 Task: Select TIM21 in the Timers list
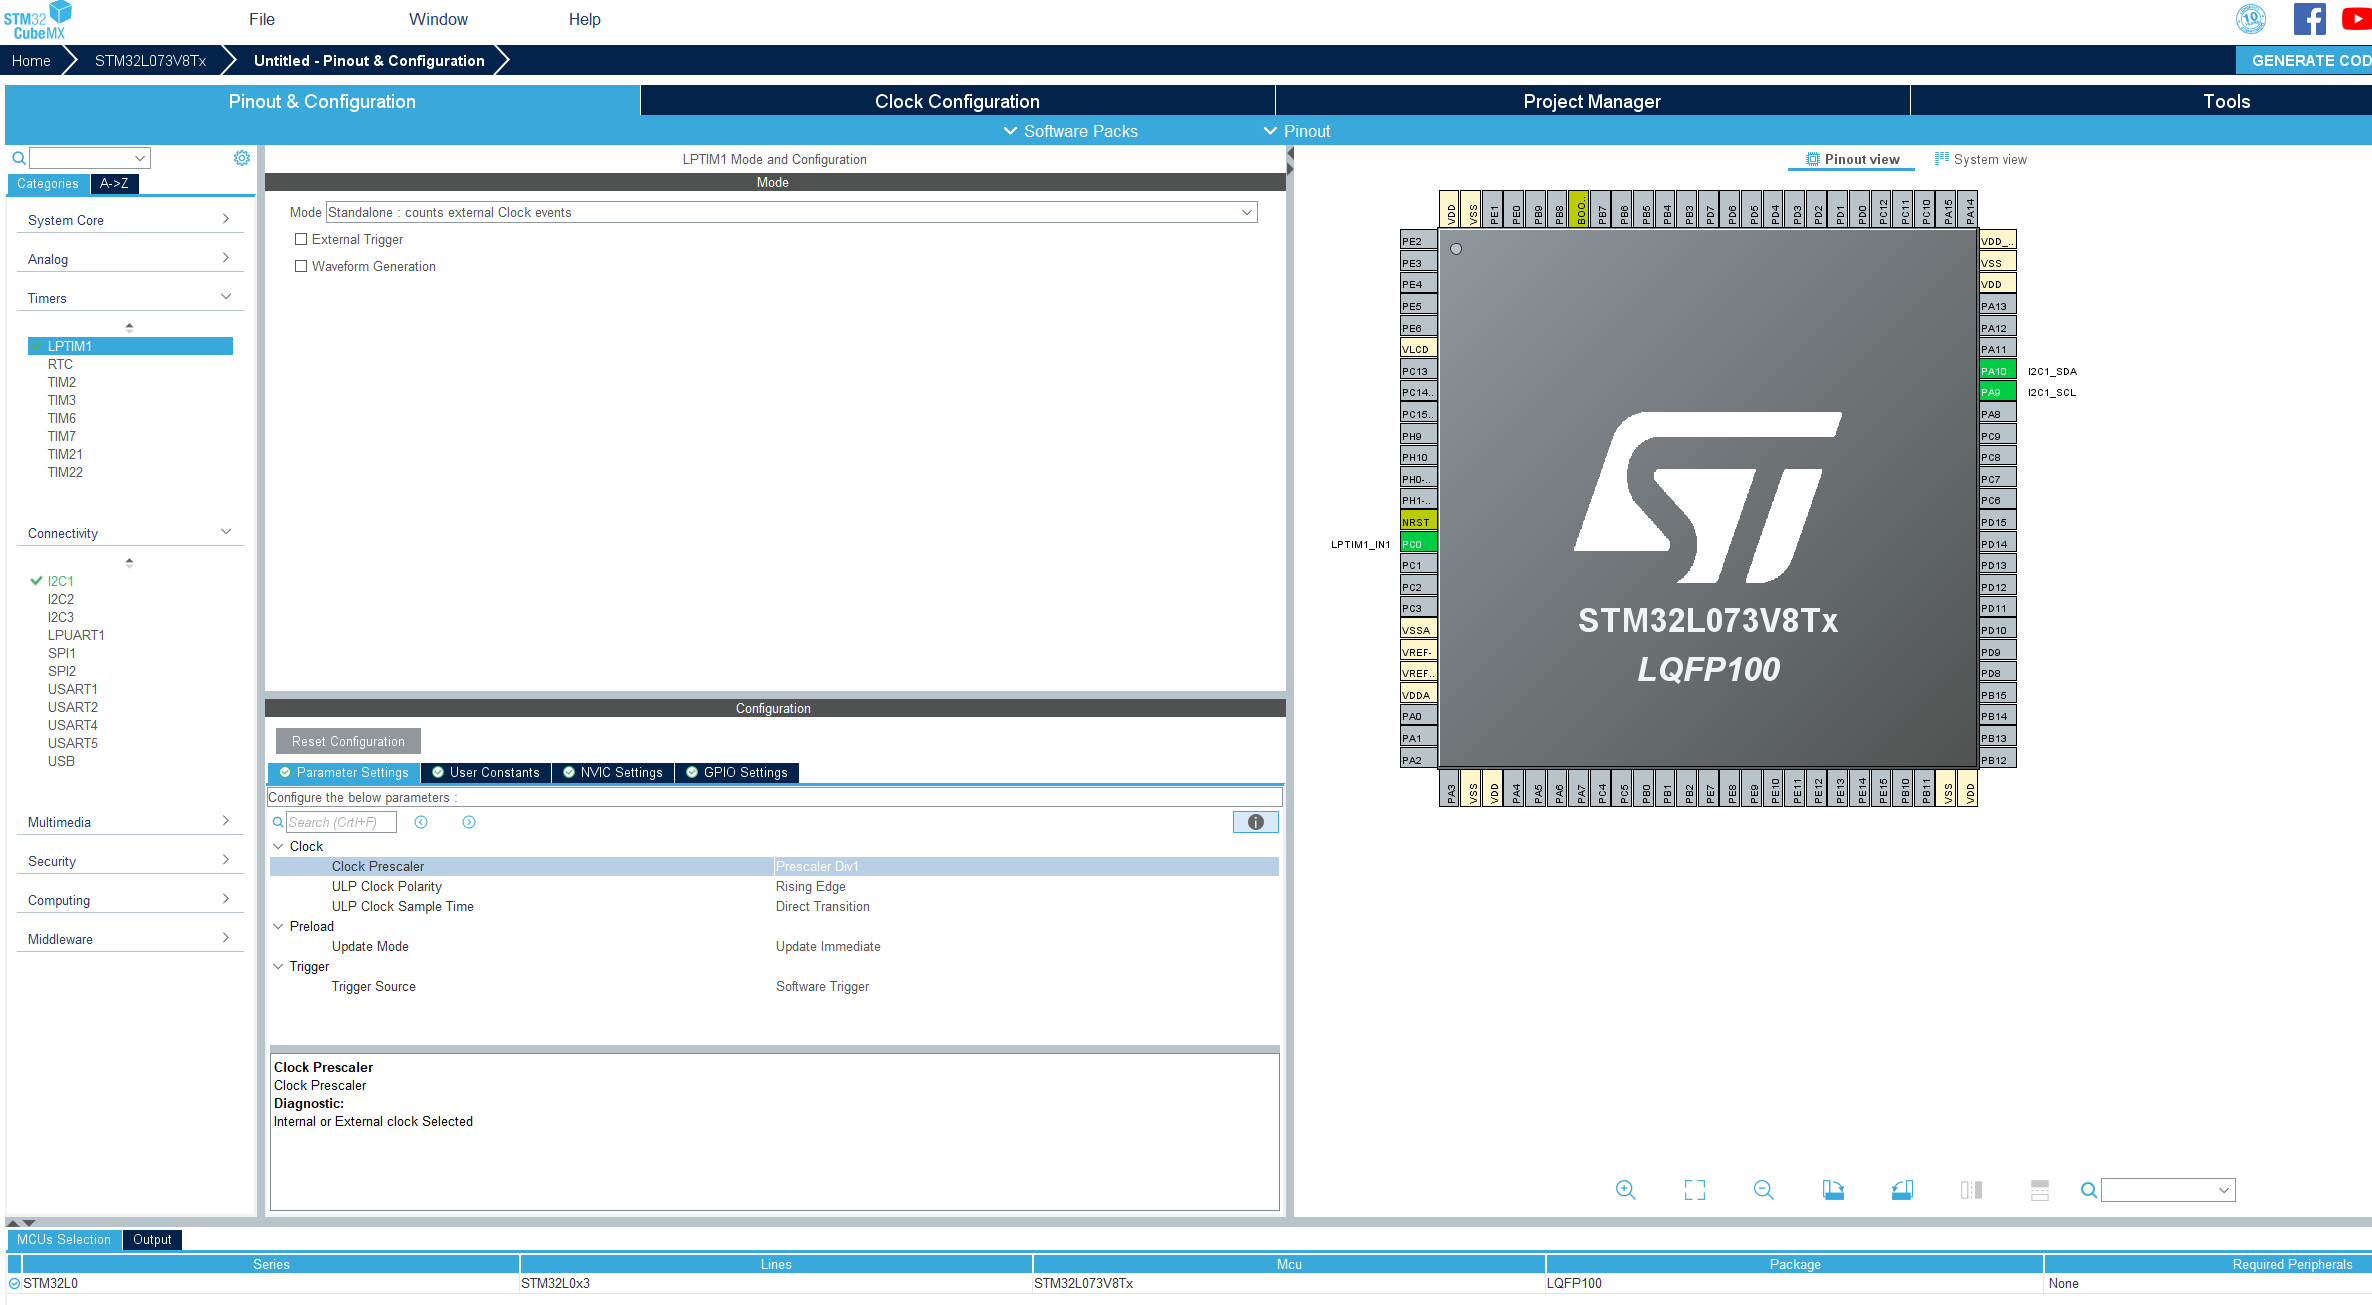tap(65, 454)
